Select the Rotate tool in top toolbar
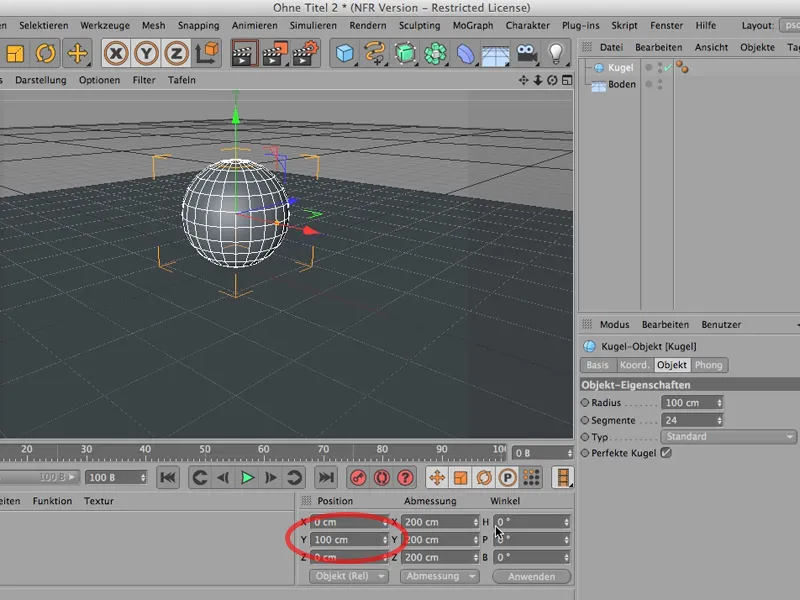Viewport: 800px width, 600px height. pyautogui.click(x=45, y=53)
